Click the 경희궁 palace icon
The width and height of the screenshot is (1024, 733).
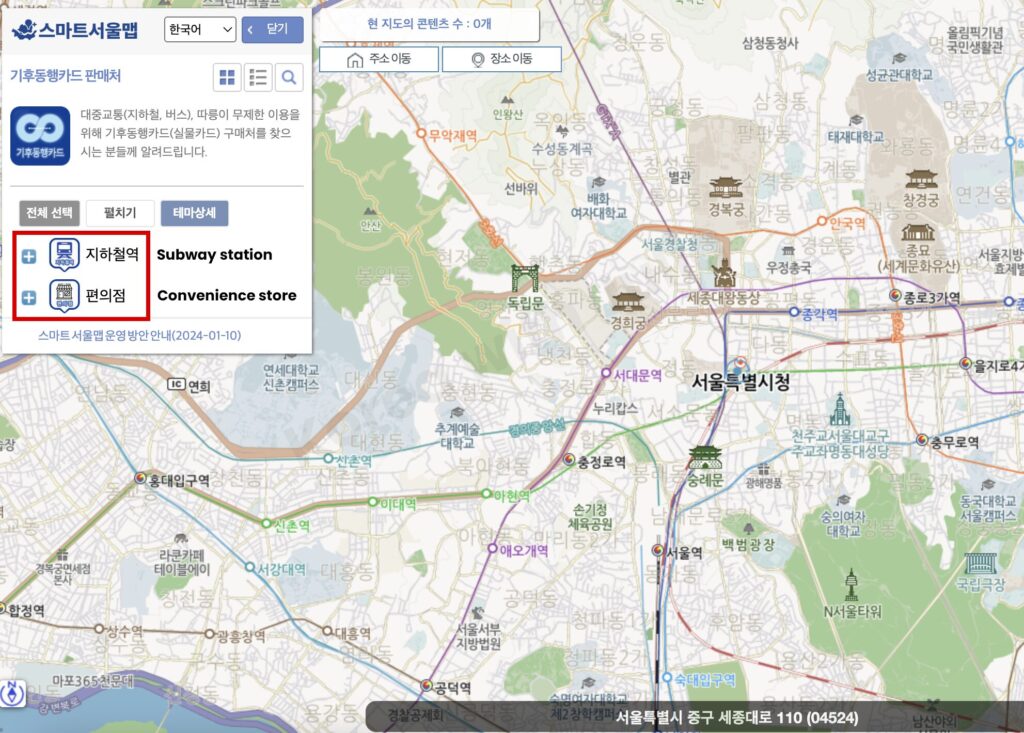(x=628, y=302)
